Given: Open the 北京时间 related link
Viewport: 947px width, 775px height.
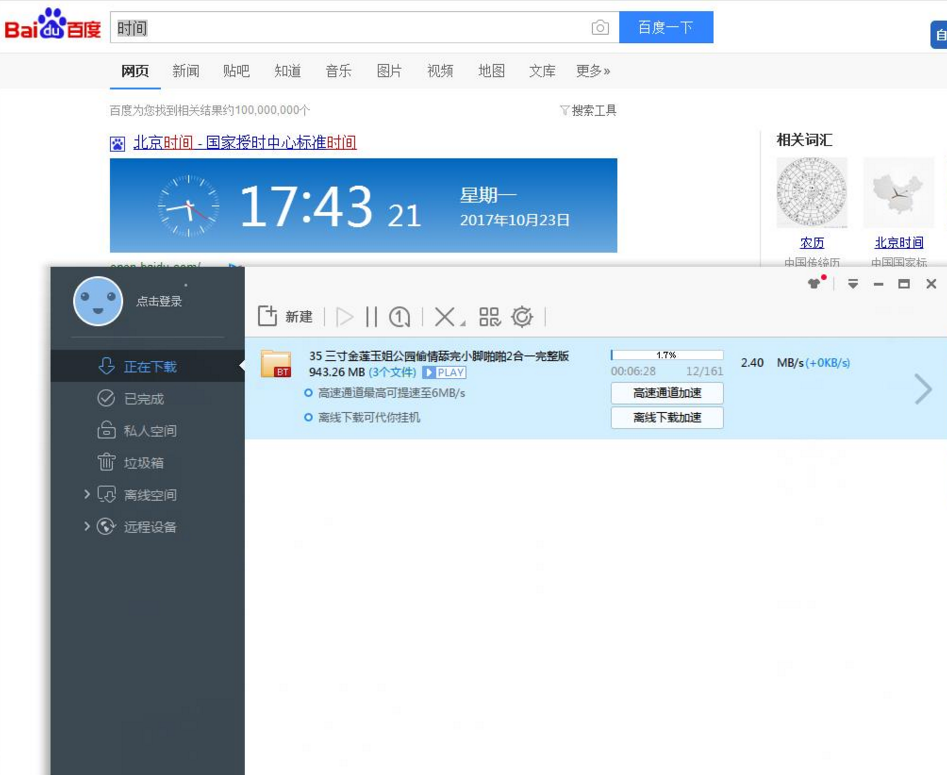Looking at the screenshot, I should click(x=899, y=242).
